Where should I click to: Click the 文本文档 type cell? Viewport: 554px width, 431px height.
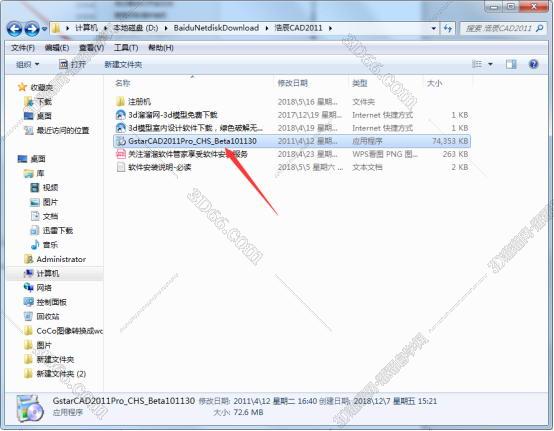367,167
